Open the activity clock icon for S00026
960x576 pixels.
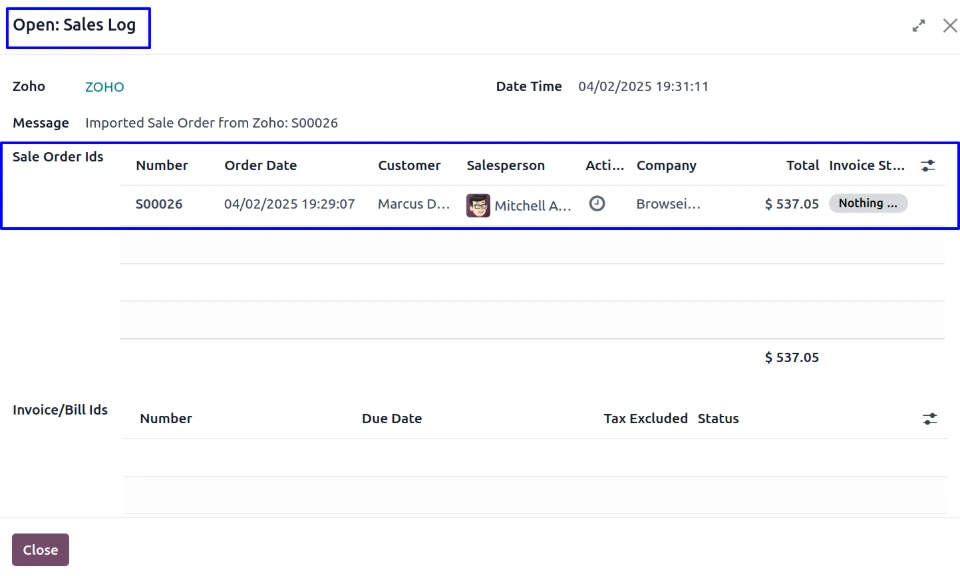point(597,203)
